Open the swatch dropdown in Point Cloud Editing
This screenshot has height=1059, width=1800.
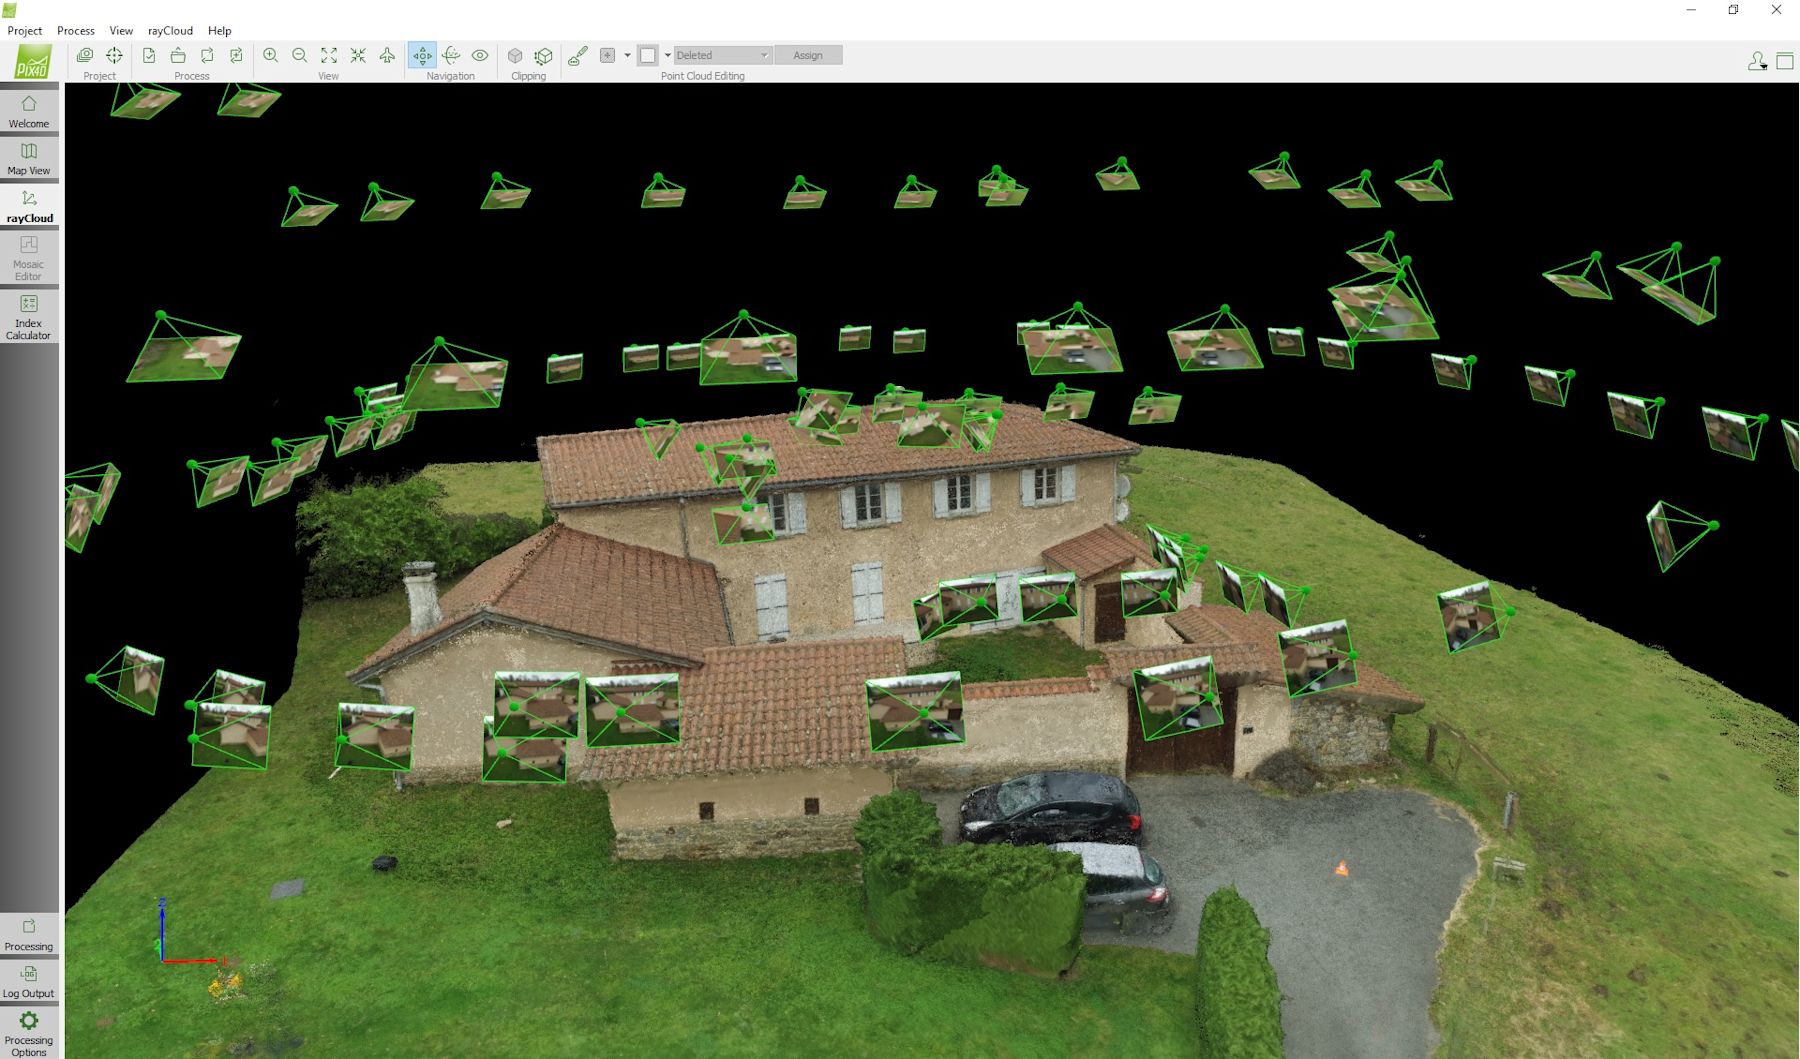(x=667, y=55)
